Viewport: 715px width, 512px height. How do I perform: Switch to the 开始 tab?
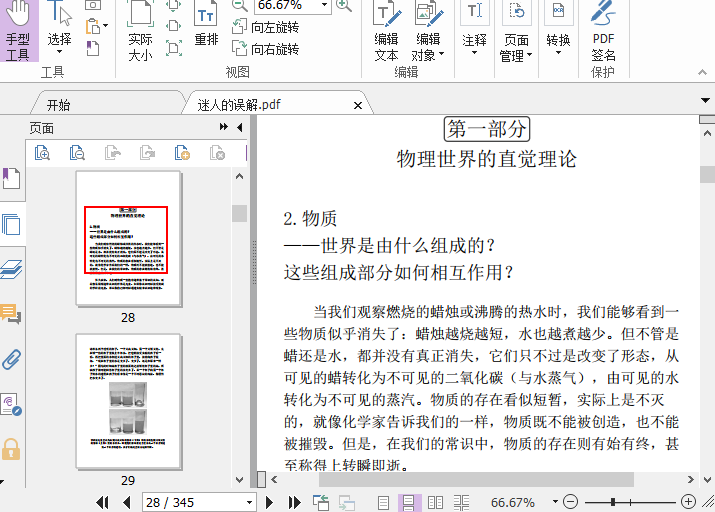[x=58, y=105]
